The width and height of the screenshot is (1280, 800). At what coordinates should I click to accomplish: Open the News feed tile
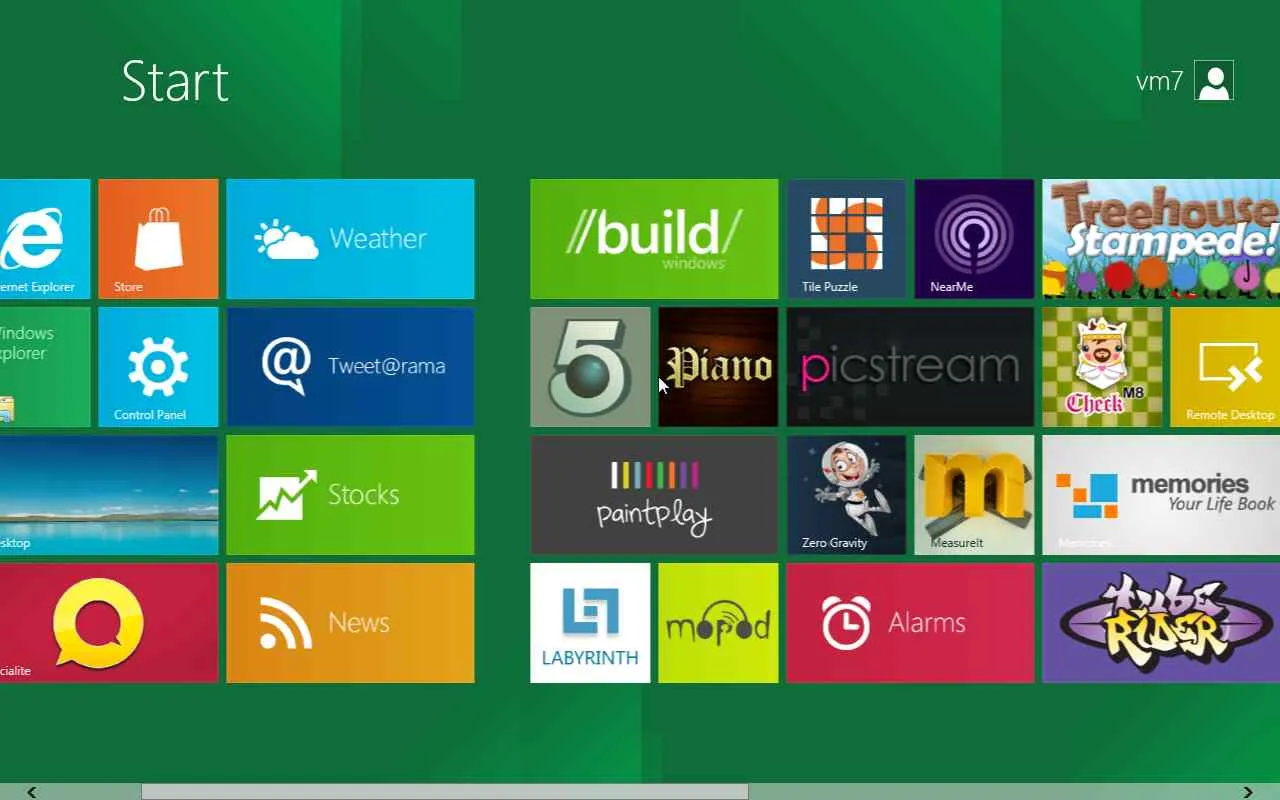pyautogui.click(x=350, y=623)
